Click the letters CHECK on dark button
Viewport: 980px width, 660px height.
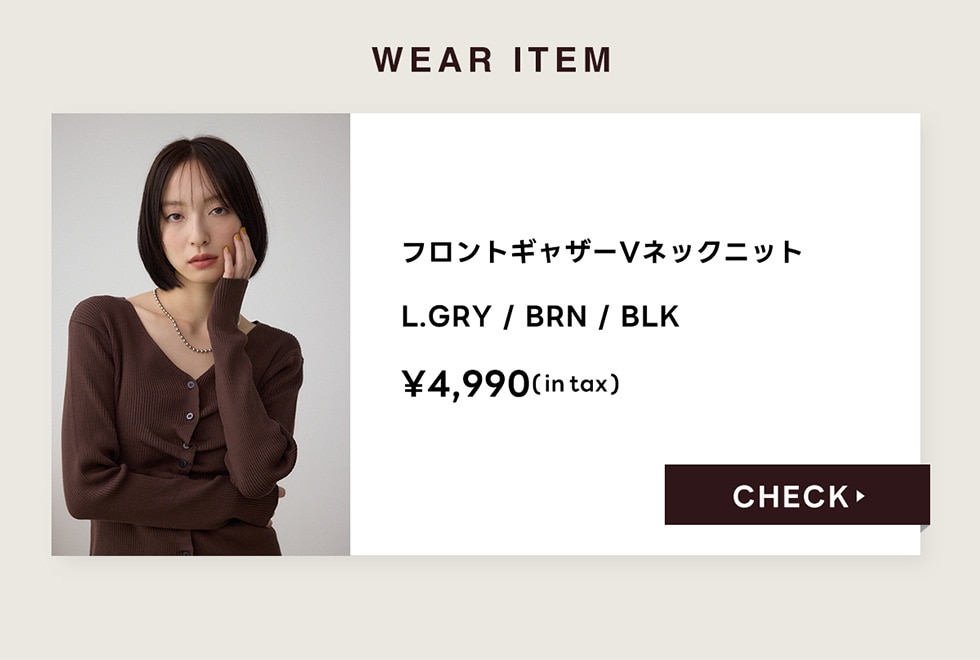pos(791,496)
